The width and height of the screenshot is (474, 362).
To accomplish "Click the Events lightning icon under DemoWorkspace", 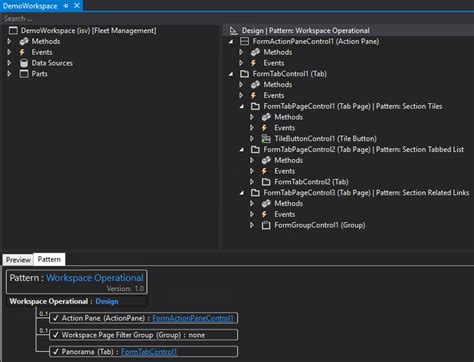I will pos(22,52).
